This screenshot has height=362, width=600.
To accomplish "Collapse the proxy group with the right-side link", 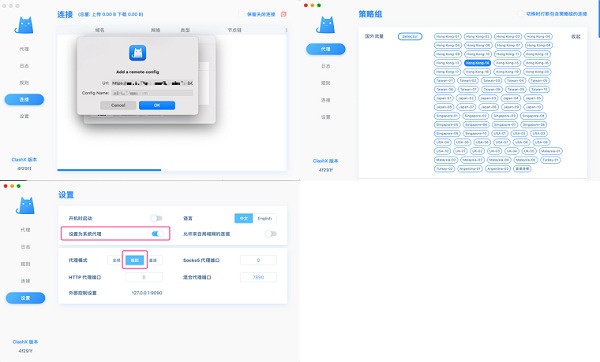I will click(x=576, y=37).
